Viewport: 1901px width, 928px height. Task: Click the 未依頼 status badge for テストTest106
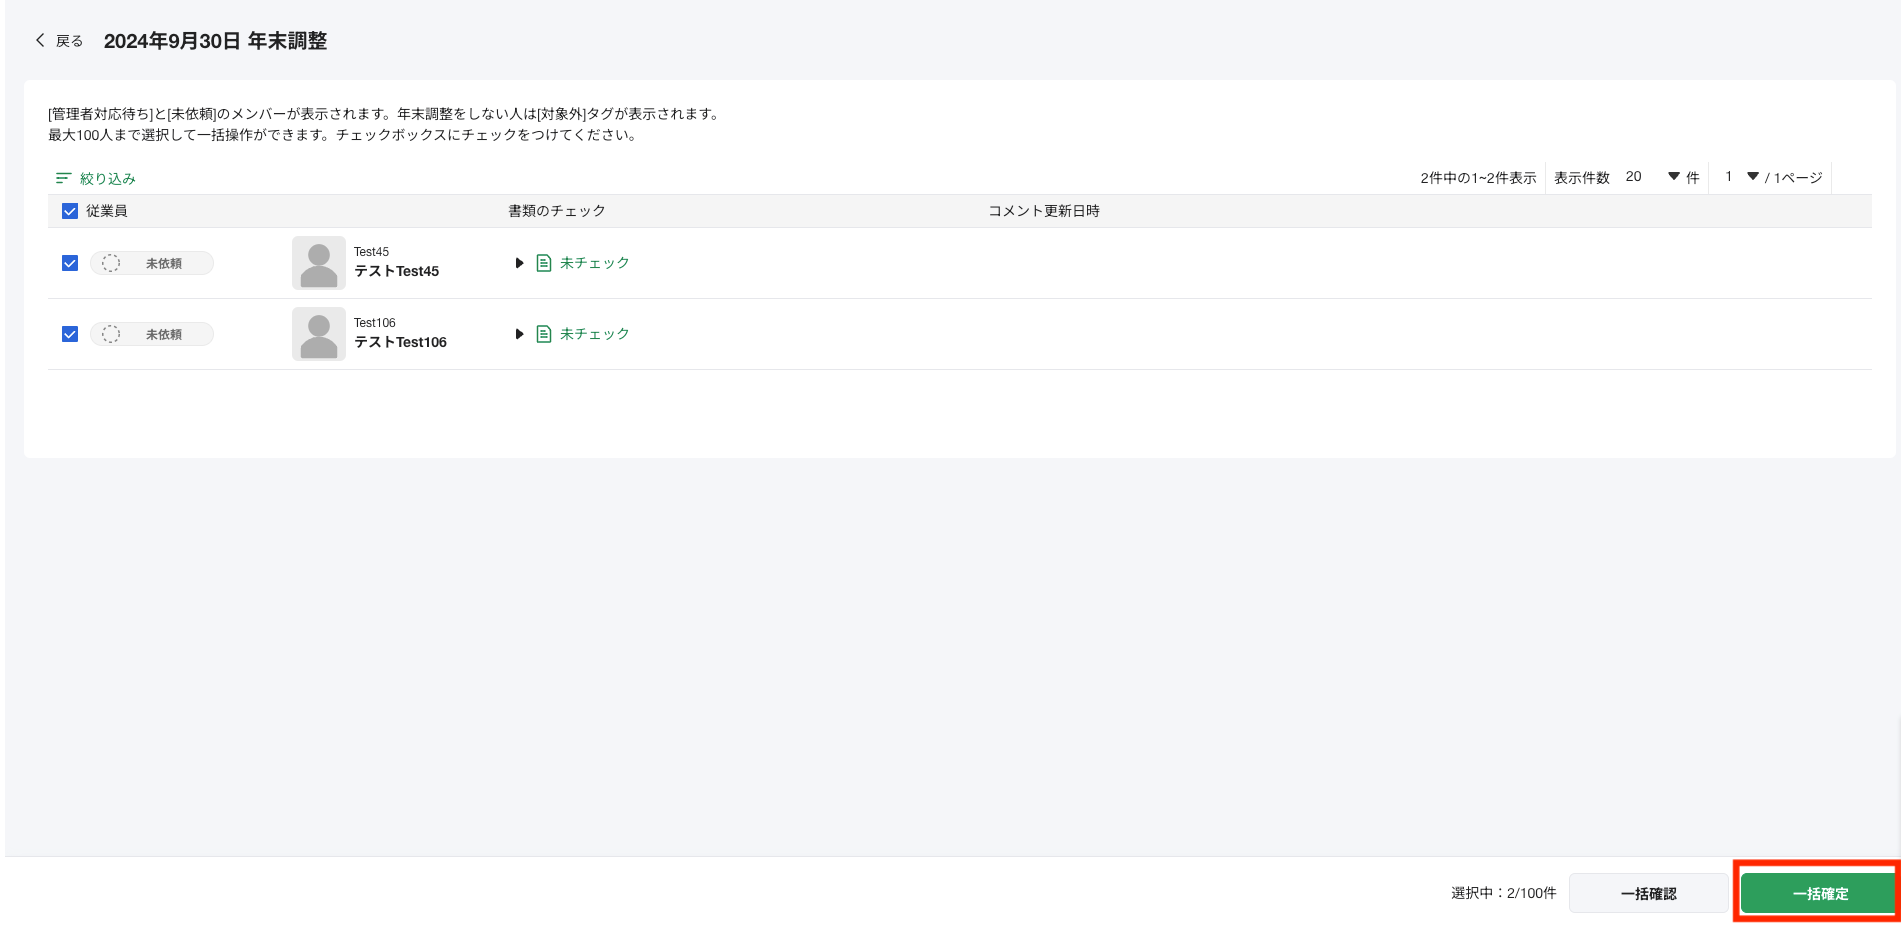[152, 333]
